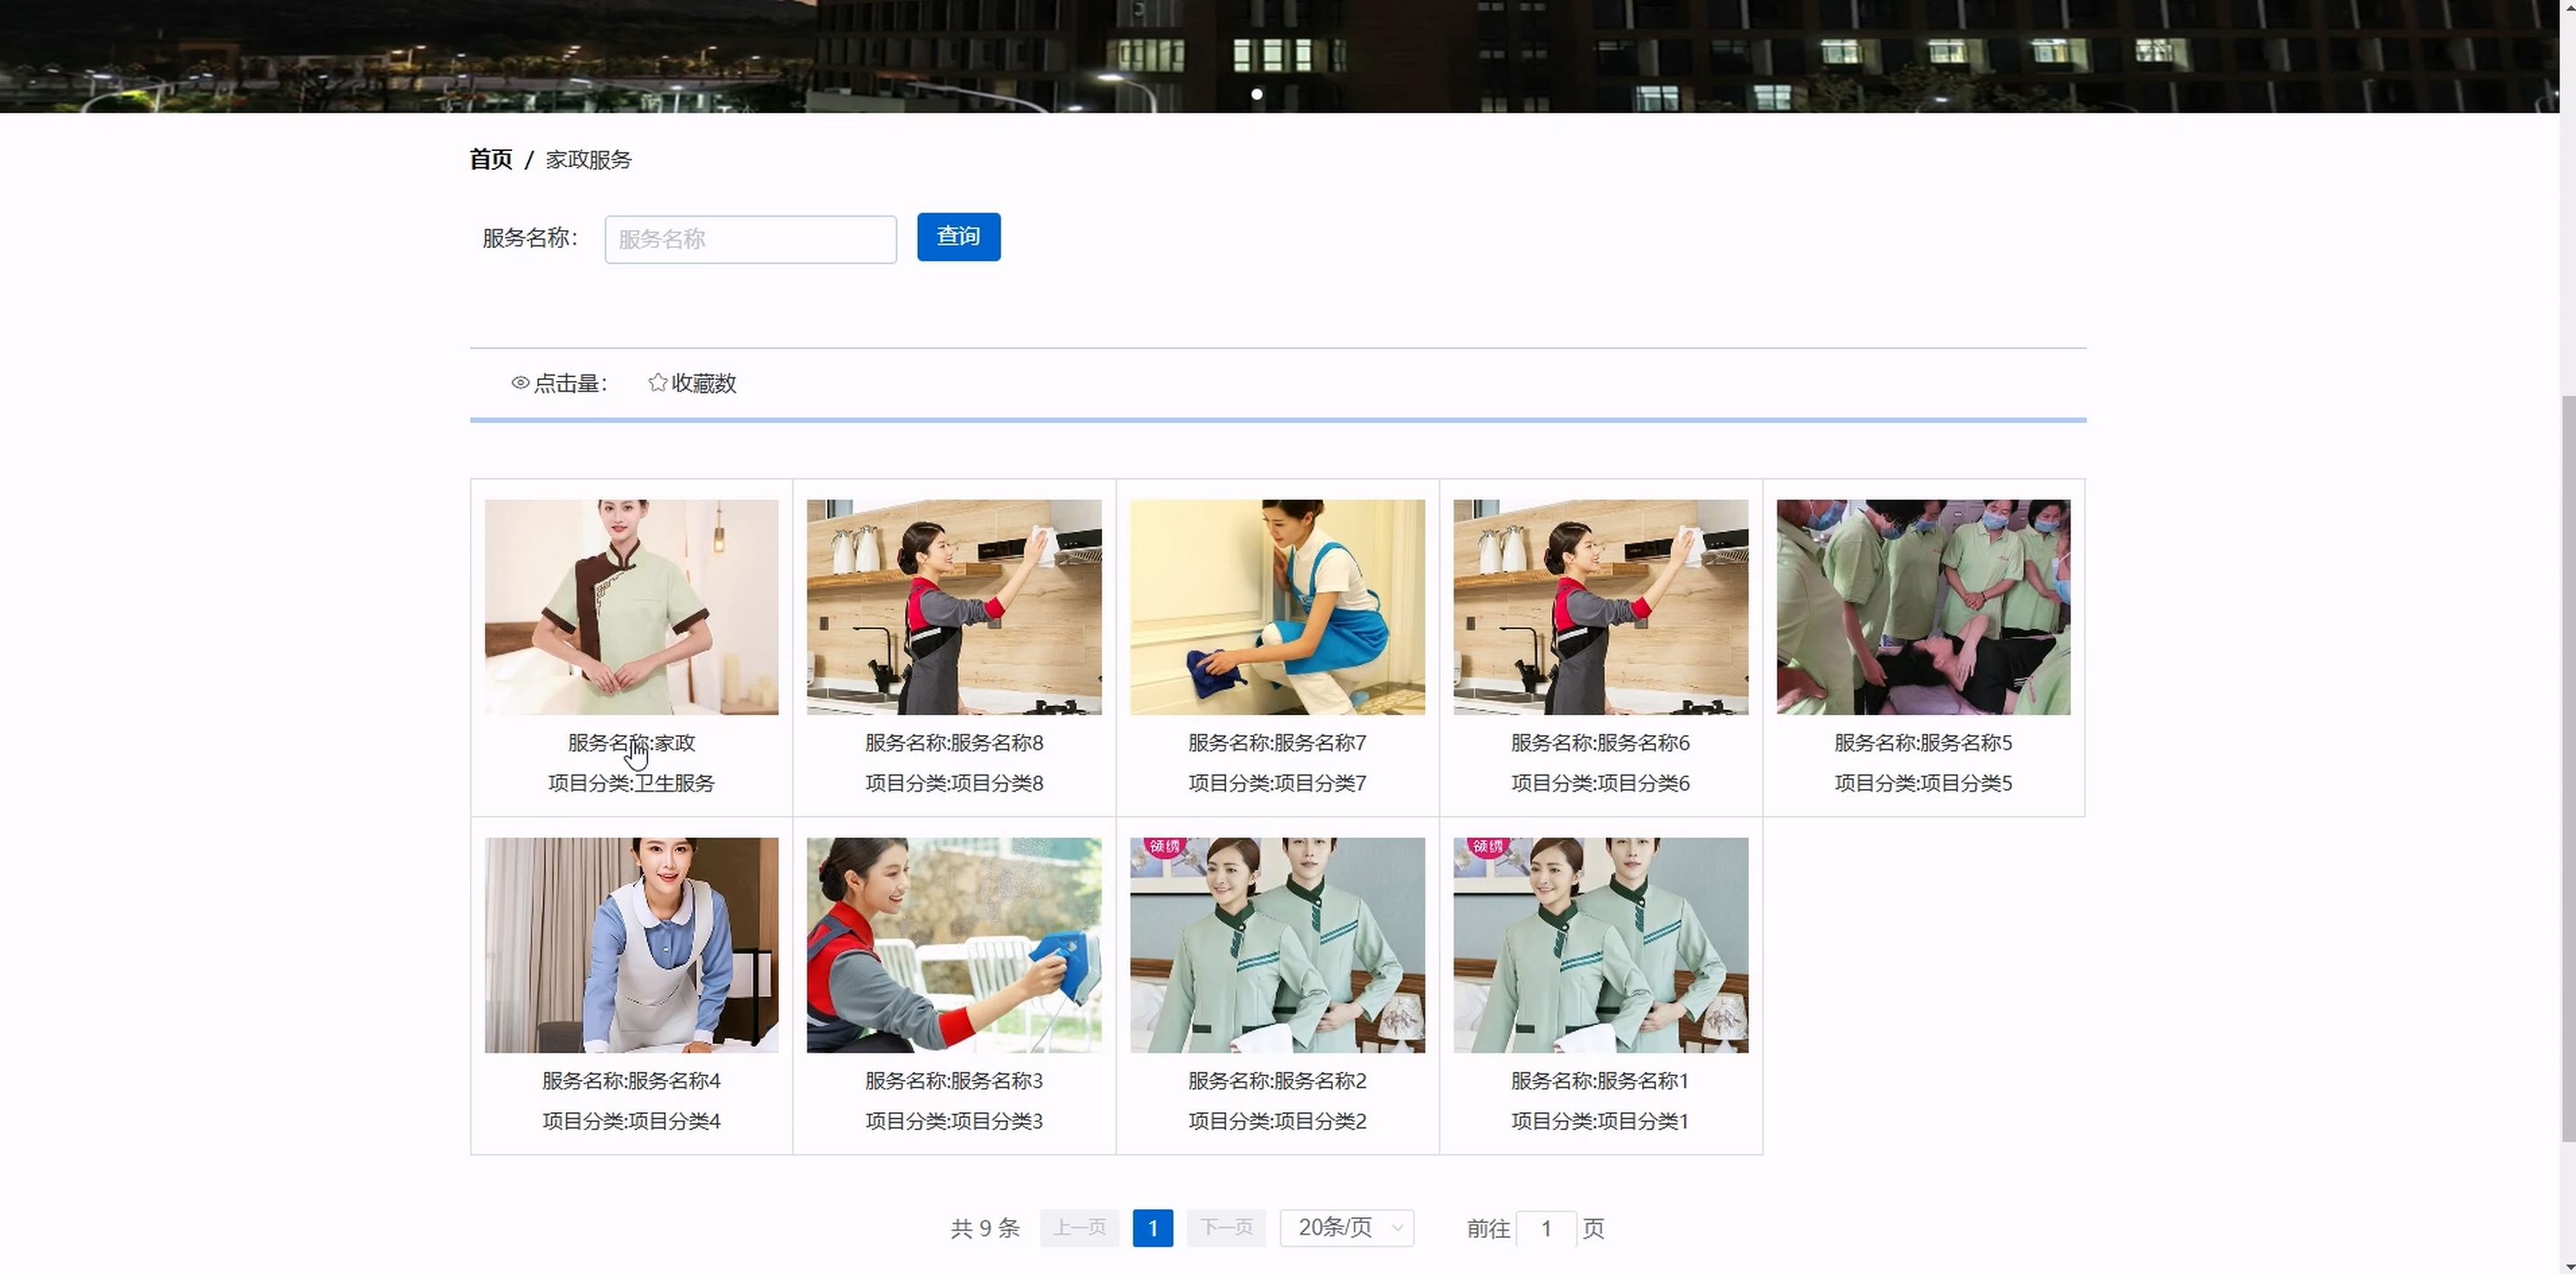The height and width of the screenshot is (1274, 2576).
Task: Focus the 服务名称 search input
Action: (x=750, y=240)
